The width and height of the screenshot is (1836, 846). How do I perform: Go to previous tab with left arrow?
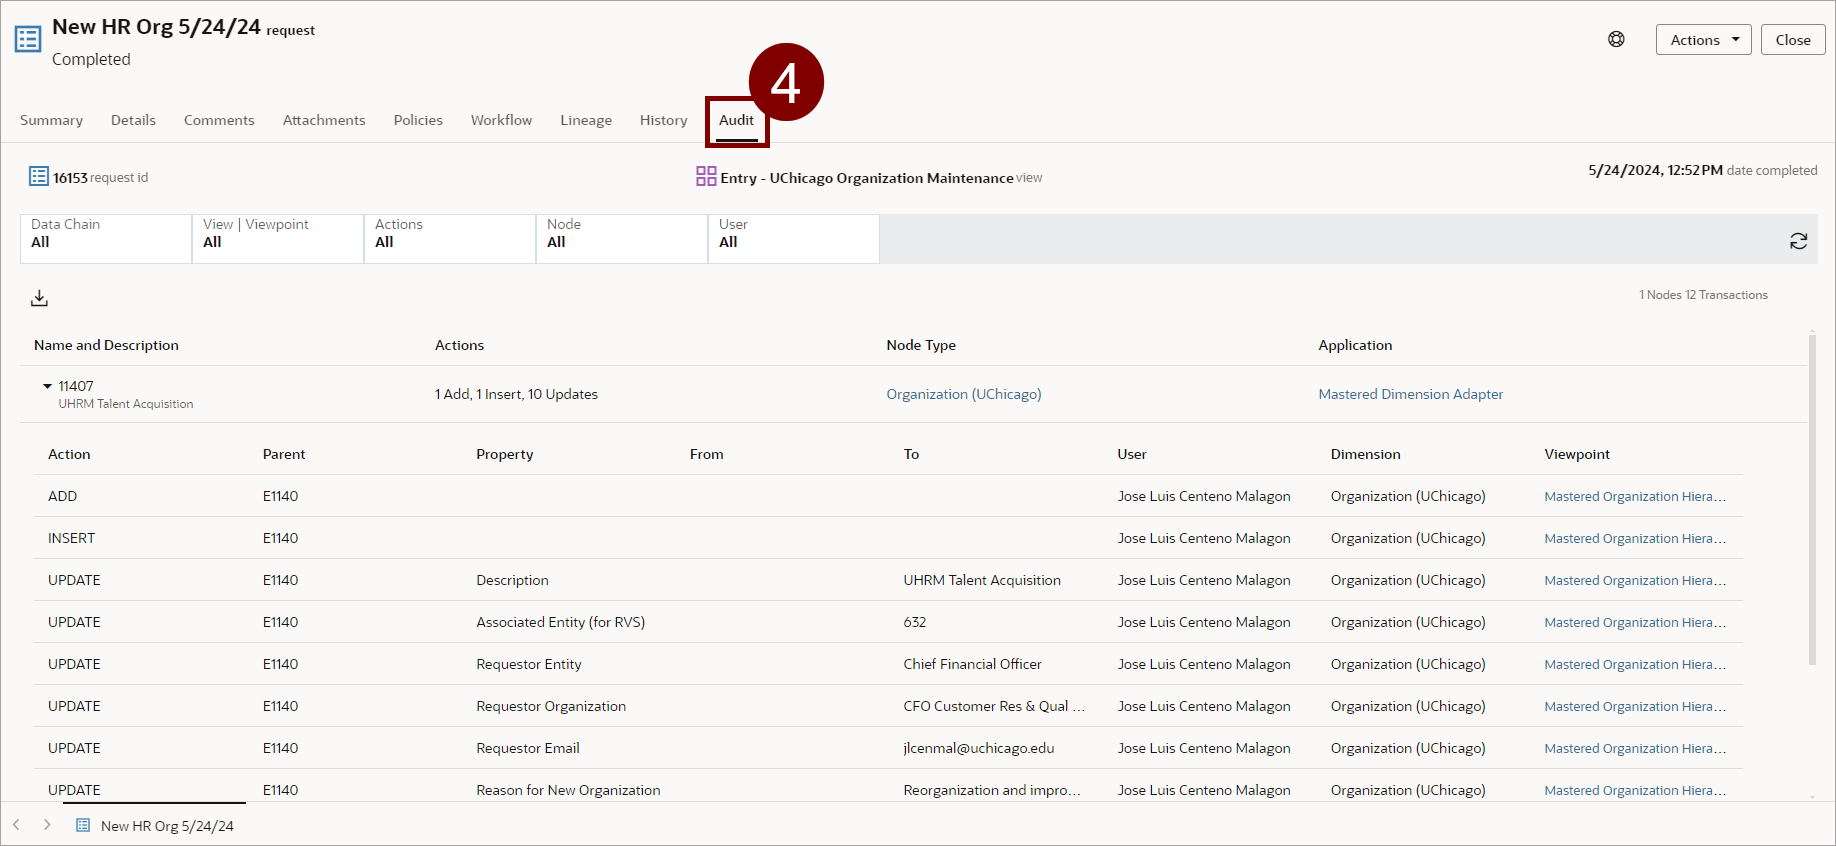click(x=16, y=825)
